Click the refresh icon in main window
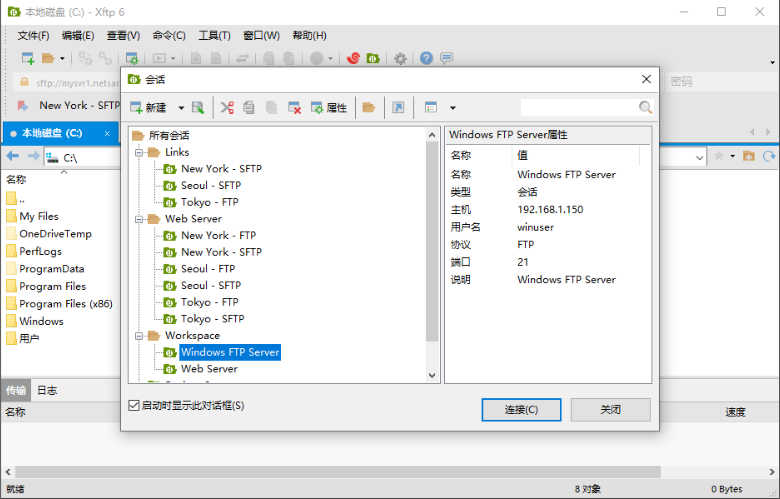 coord(769,157)
